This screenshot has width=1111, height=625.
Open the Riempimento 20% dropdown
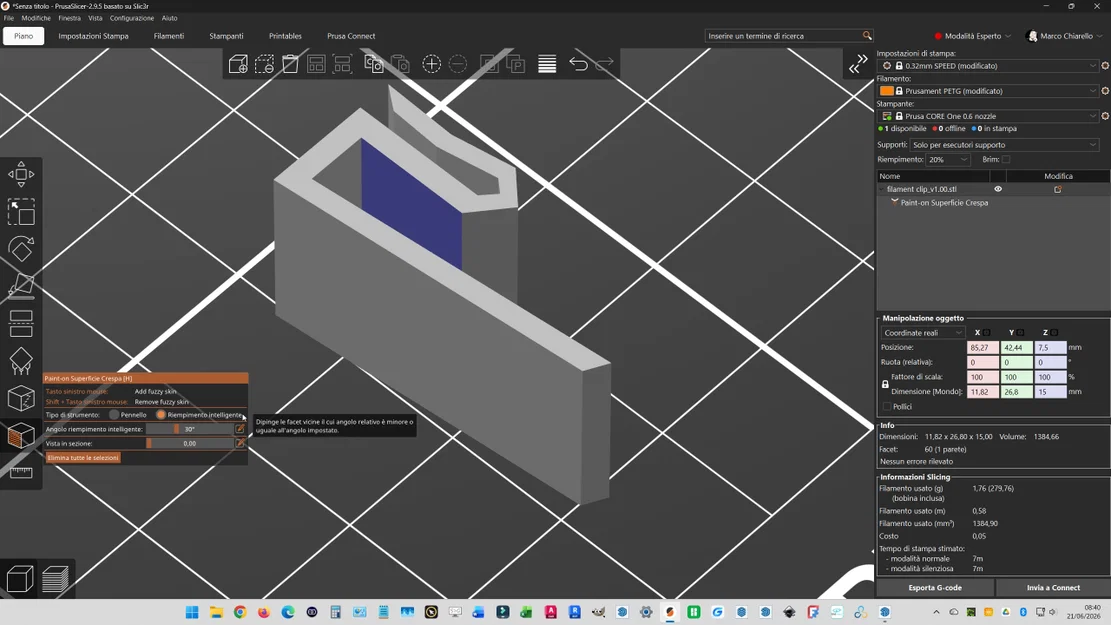948,159
